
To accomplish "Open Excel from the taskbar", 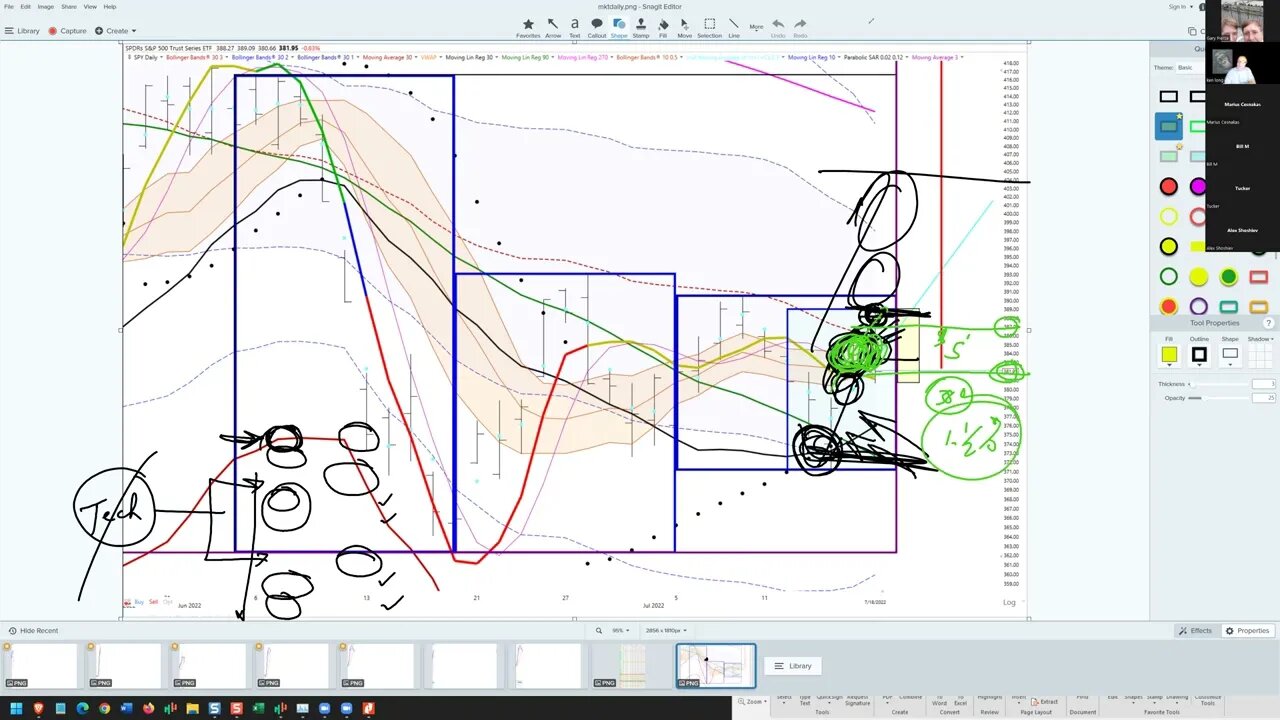I will [x=258, y=709].
